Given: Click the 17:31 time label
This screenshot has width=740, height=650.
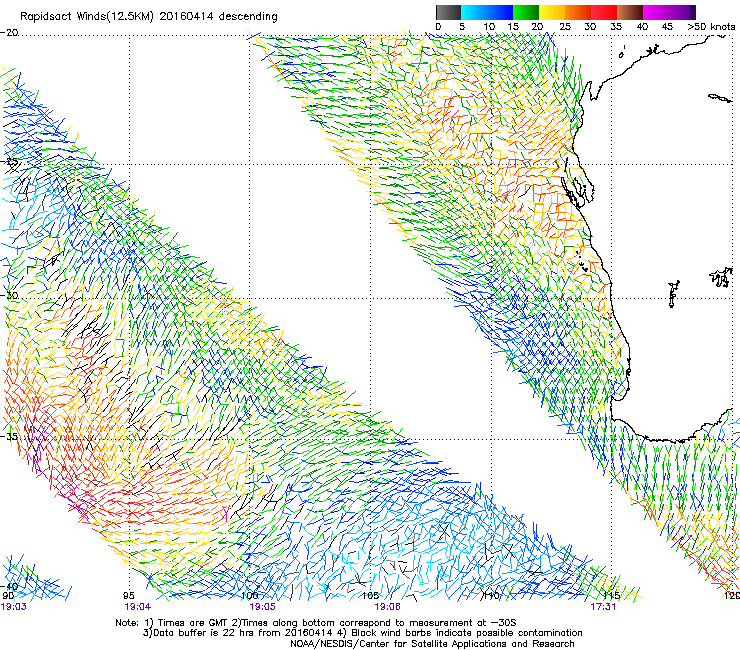Looking at the screenshot, I should click(603, 607).
